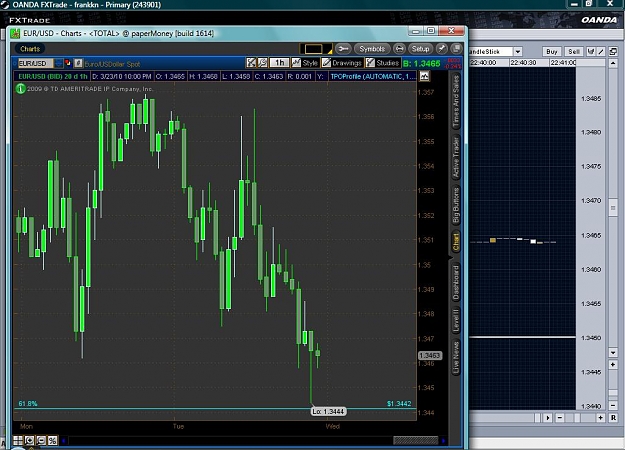The image size is (625, 450).
Task: Click the chart thumbnail icon right of TPOProfile
Action: click(425, 76)
